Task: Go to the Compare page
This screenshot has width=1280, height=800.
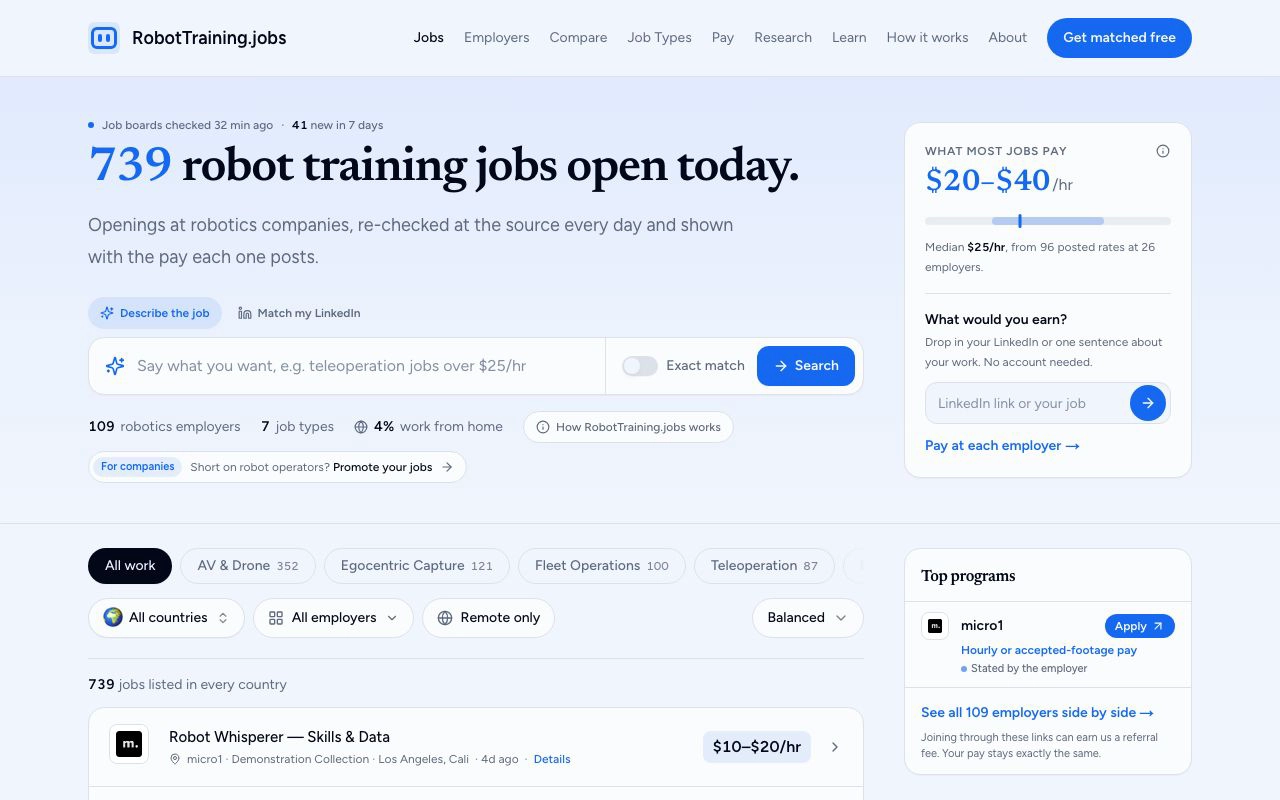Action: point(578,38)
